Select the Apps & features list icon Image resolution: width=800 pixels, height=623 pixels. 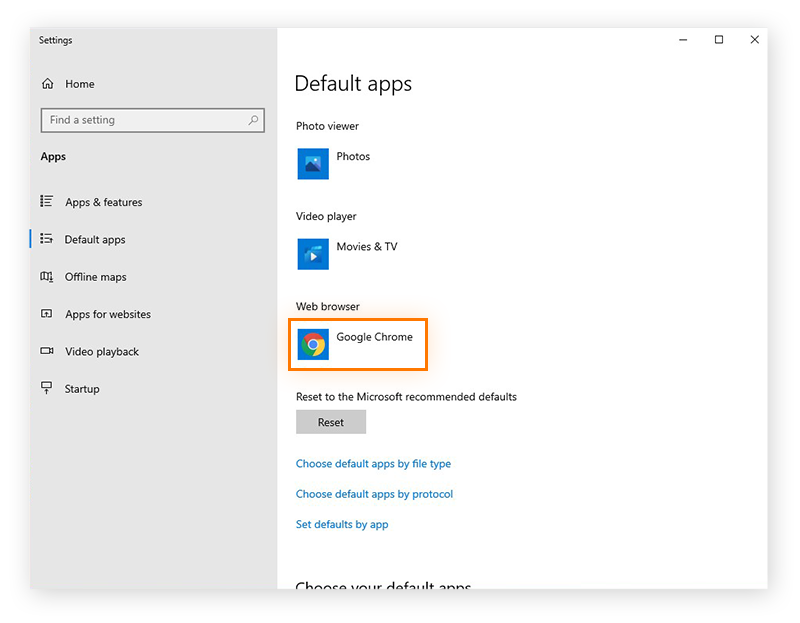click(x=46, y=201)
